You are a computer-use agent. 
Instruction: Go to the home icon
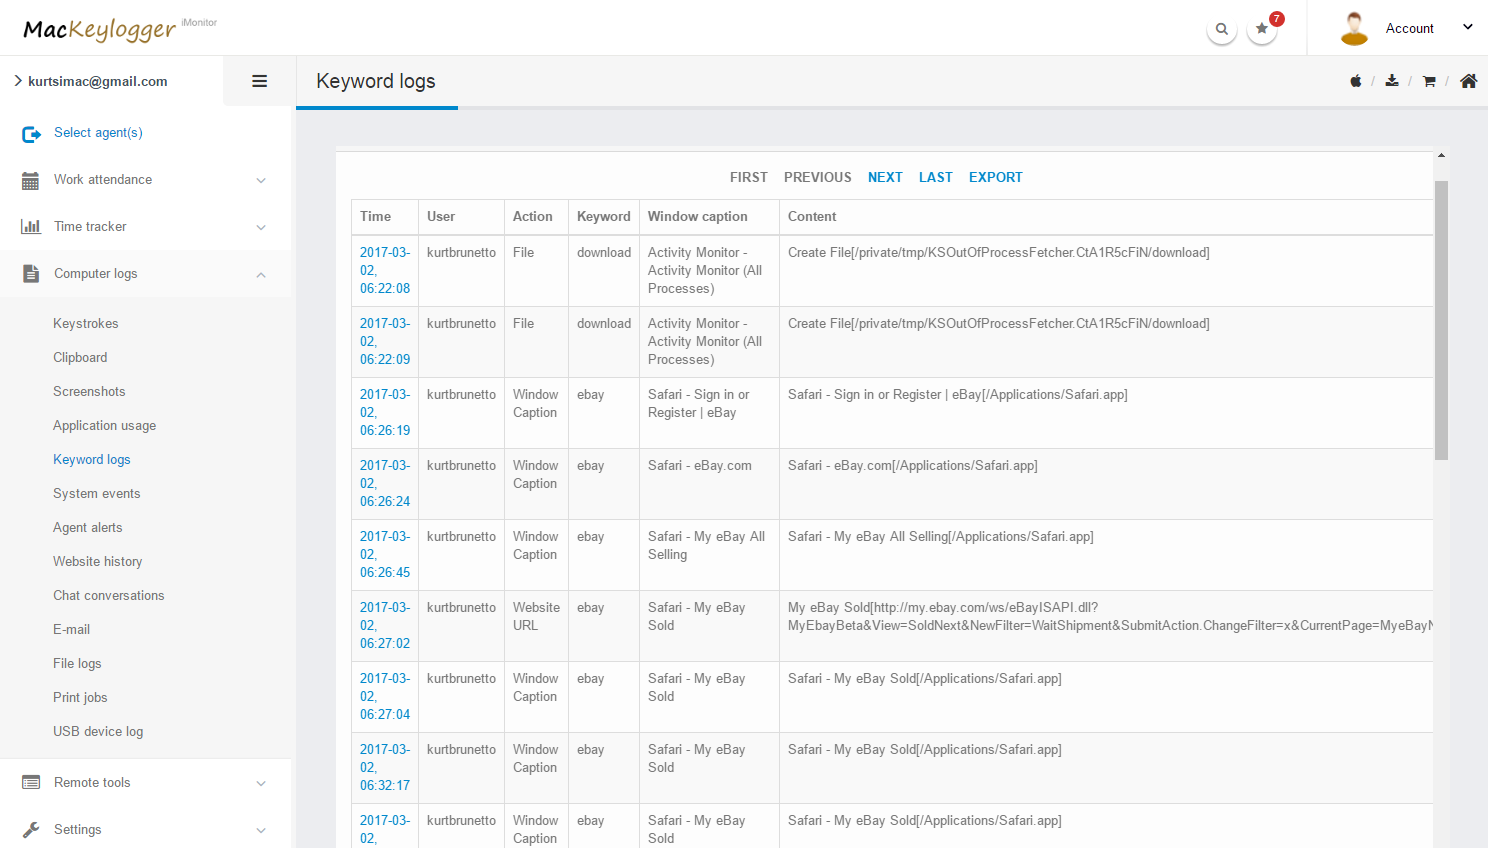pyautogui.click(x=1468, y=81)
